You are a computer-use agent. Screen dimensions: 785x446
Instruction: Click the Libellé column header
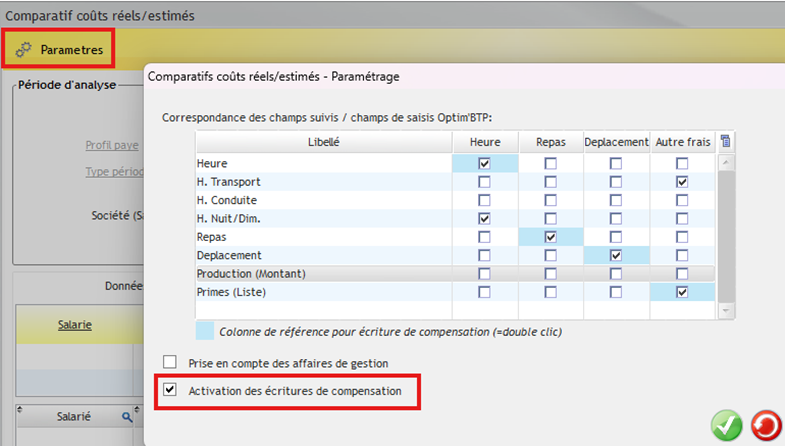point(324,142)
